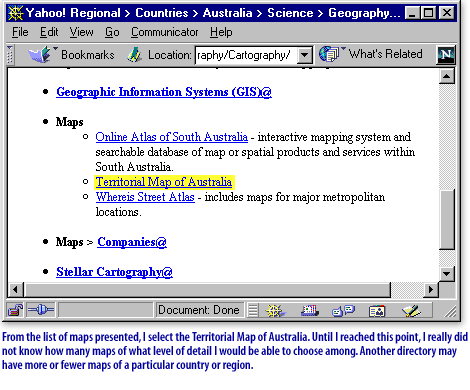
Task: Click the horizontal scrollbar thumb
Action: [x=207, y=289]
